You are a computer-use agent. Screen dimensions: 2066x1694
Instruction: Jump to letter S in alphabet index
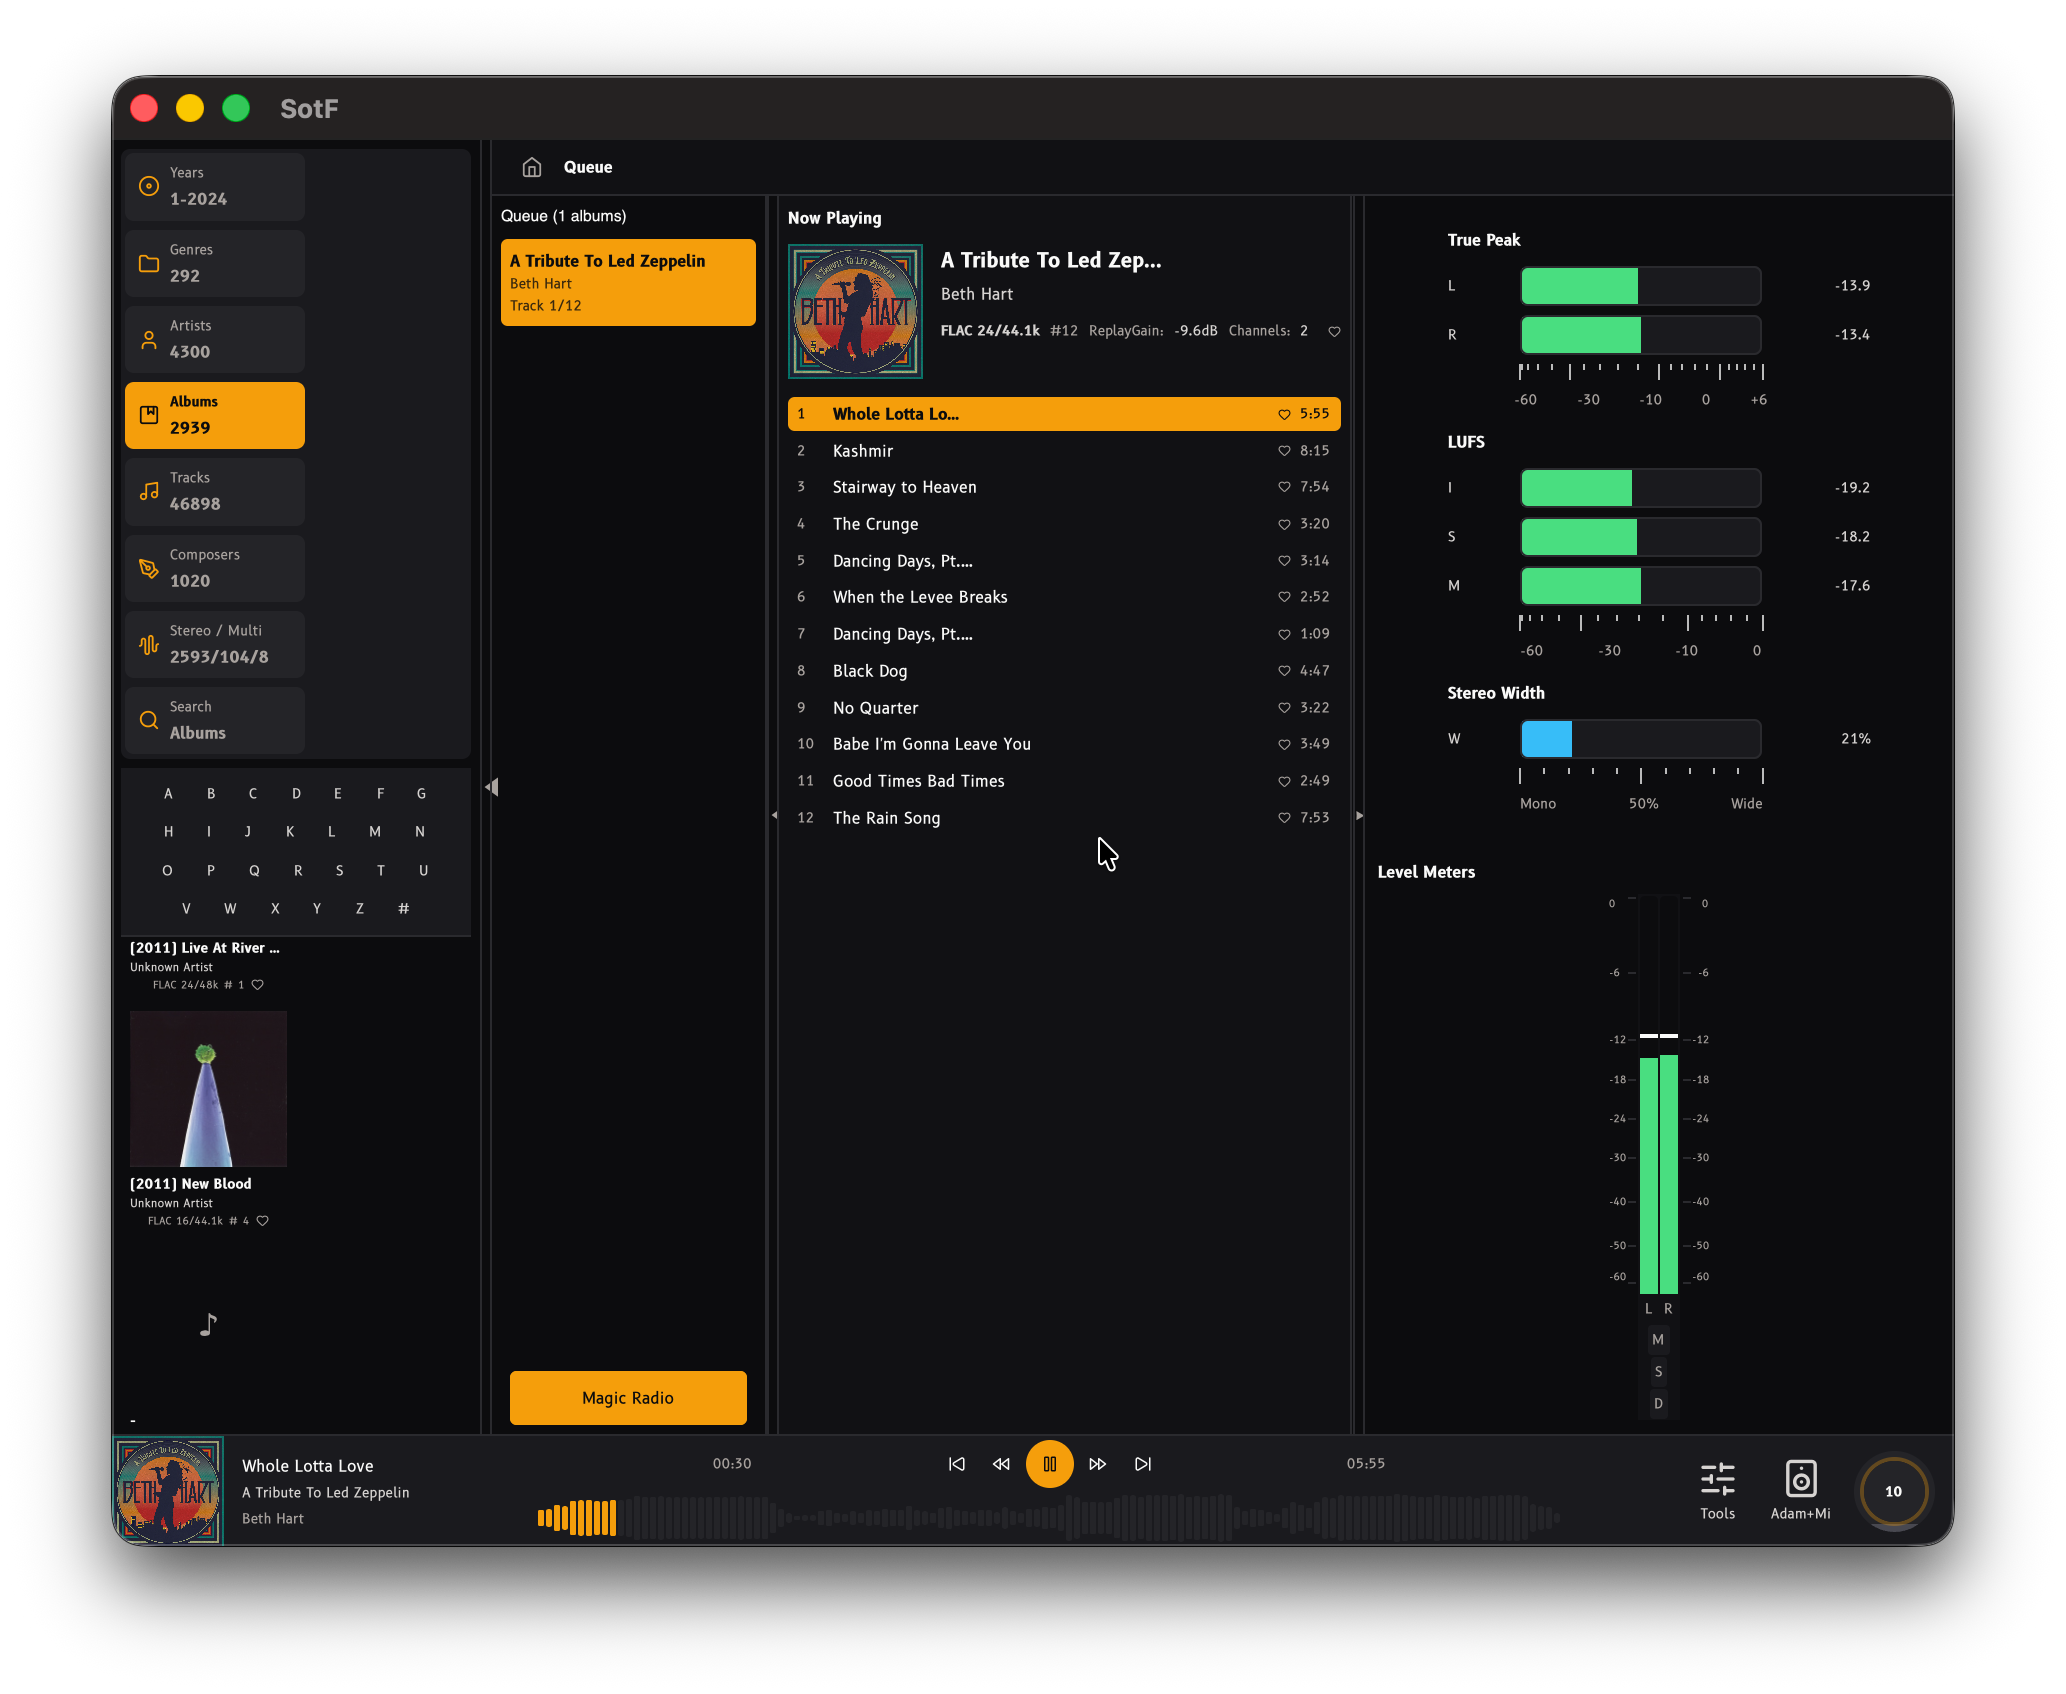(x=339, y=871)
